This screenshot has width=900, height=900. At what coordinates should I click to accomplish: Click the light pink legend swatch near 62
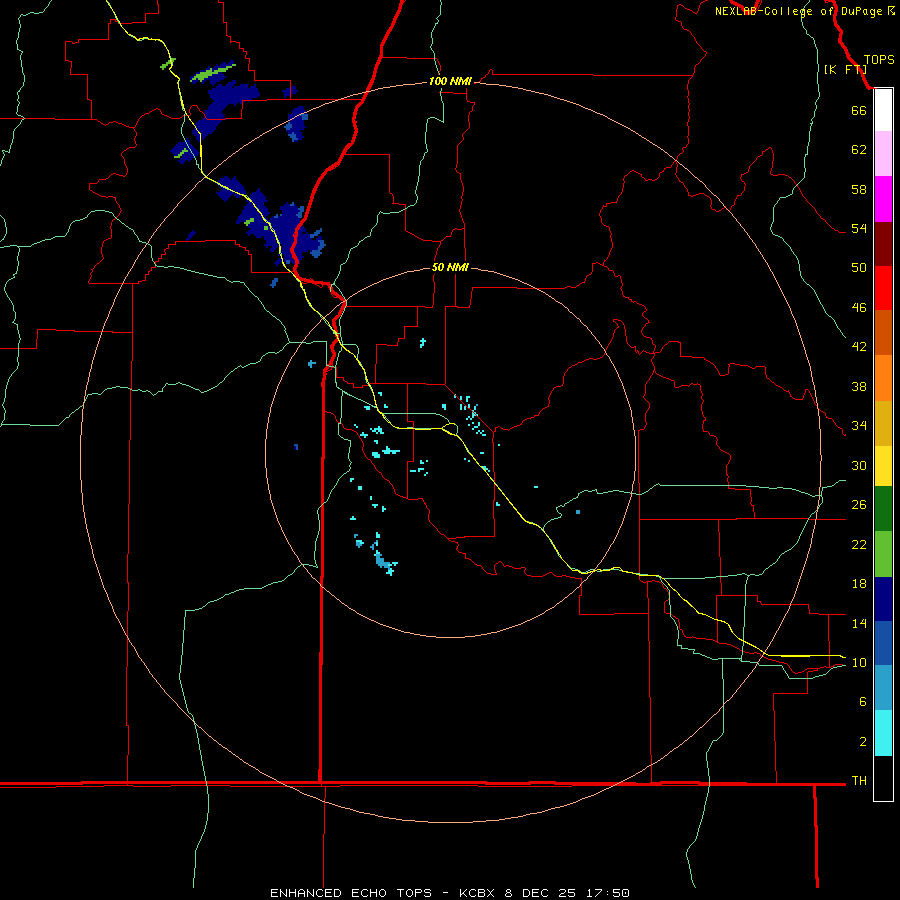(883, 153)
